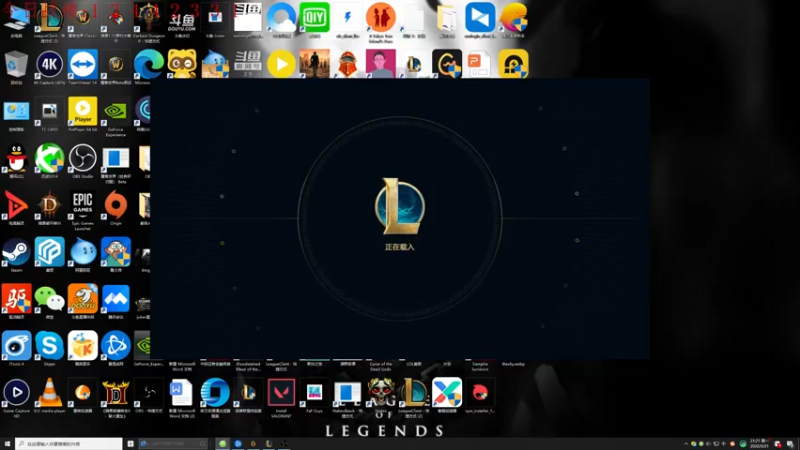
Task: Open the Recycle Bin desktop icon
Action: click(x=16, y=64)
